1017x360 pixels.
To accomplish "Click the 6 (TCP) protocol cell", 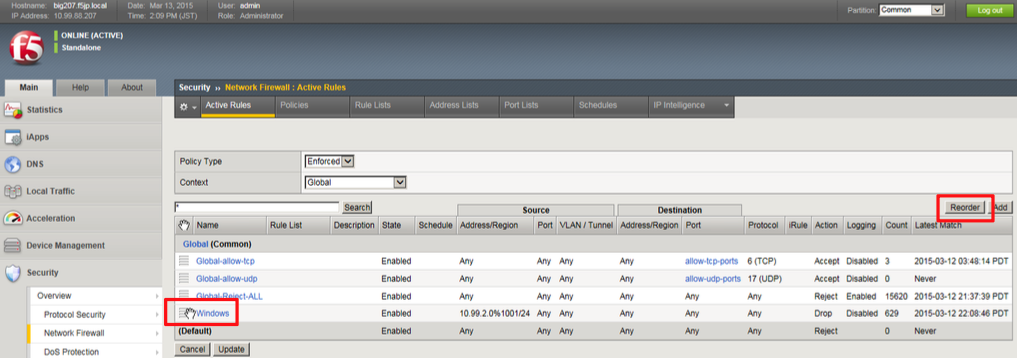I will click(763, 261).
